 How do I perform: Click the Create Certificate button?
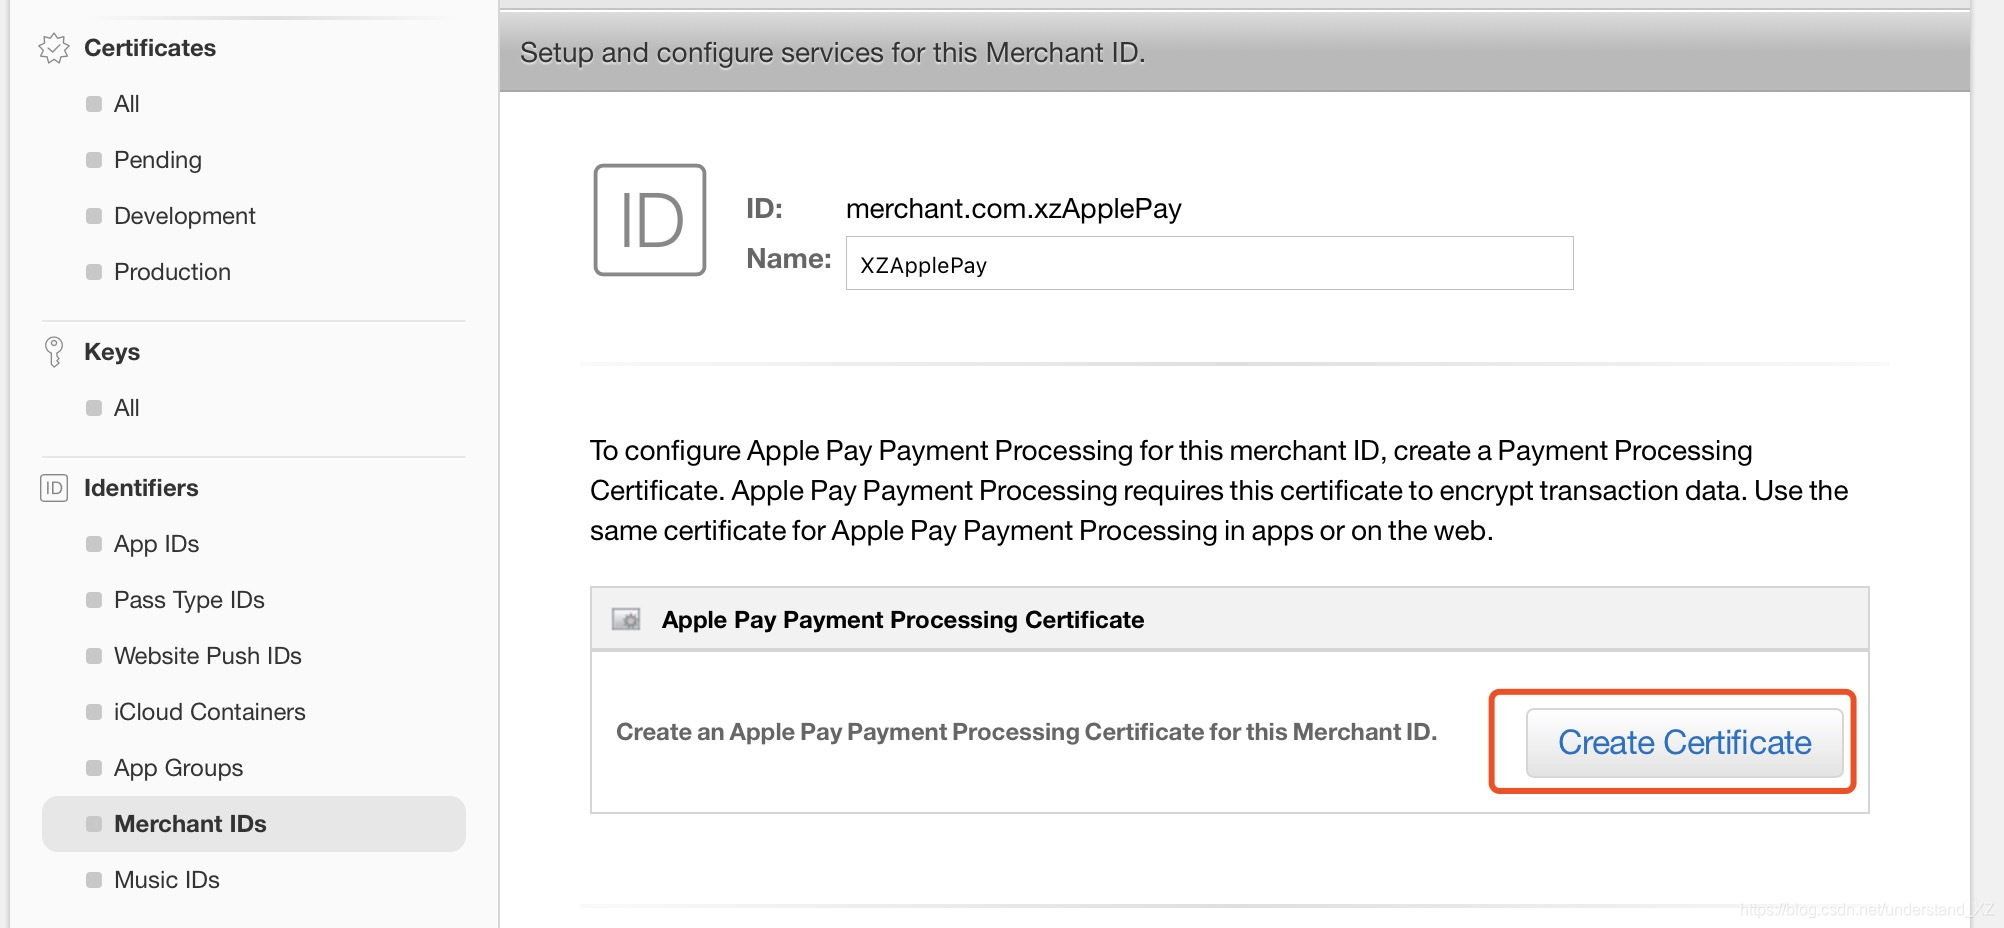click(1684, 743)
